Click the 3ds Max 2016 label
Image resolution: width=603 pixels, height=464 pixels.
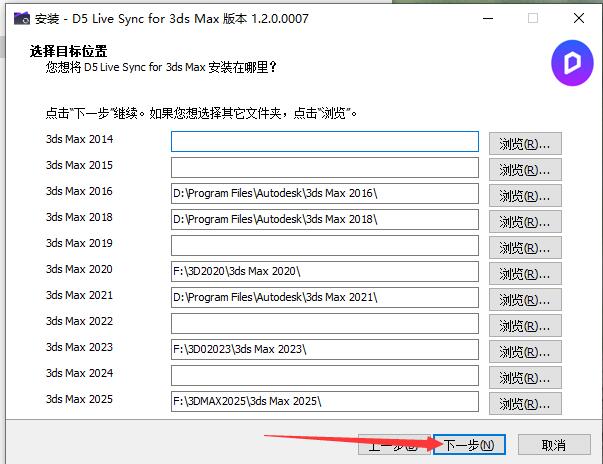tap(79, 191)
